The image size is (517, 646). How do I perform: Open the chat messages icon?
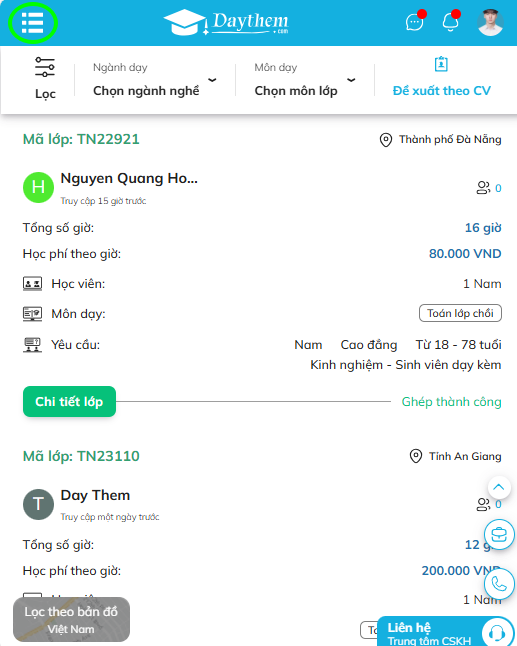[x=414, y=22]
